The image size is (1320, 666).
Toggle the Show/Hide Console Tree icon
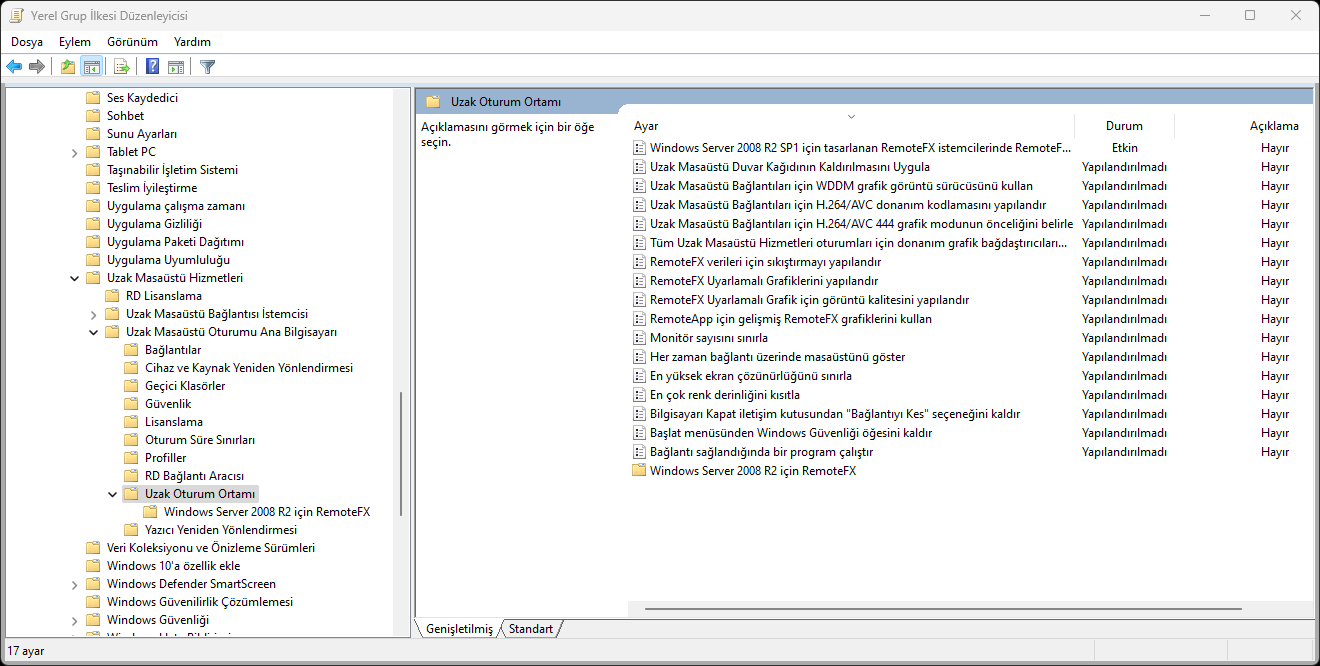click(x=91, y=67)
